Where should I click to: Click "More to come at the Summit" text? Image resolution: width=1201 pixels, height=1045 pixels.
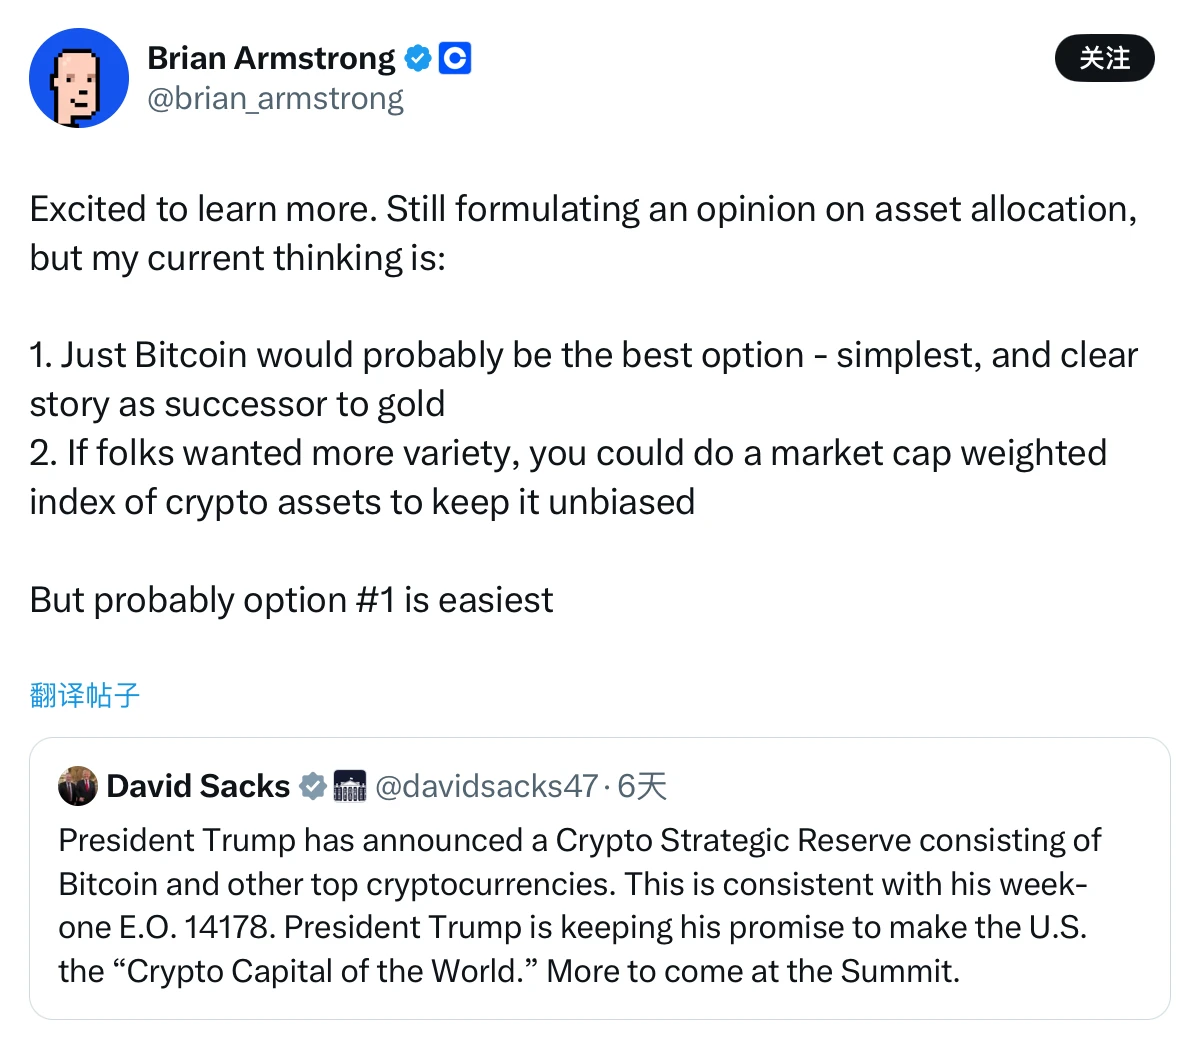pyautogui.click(x=753, y=971)
